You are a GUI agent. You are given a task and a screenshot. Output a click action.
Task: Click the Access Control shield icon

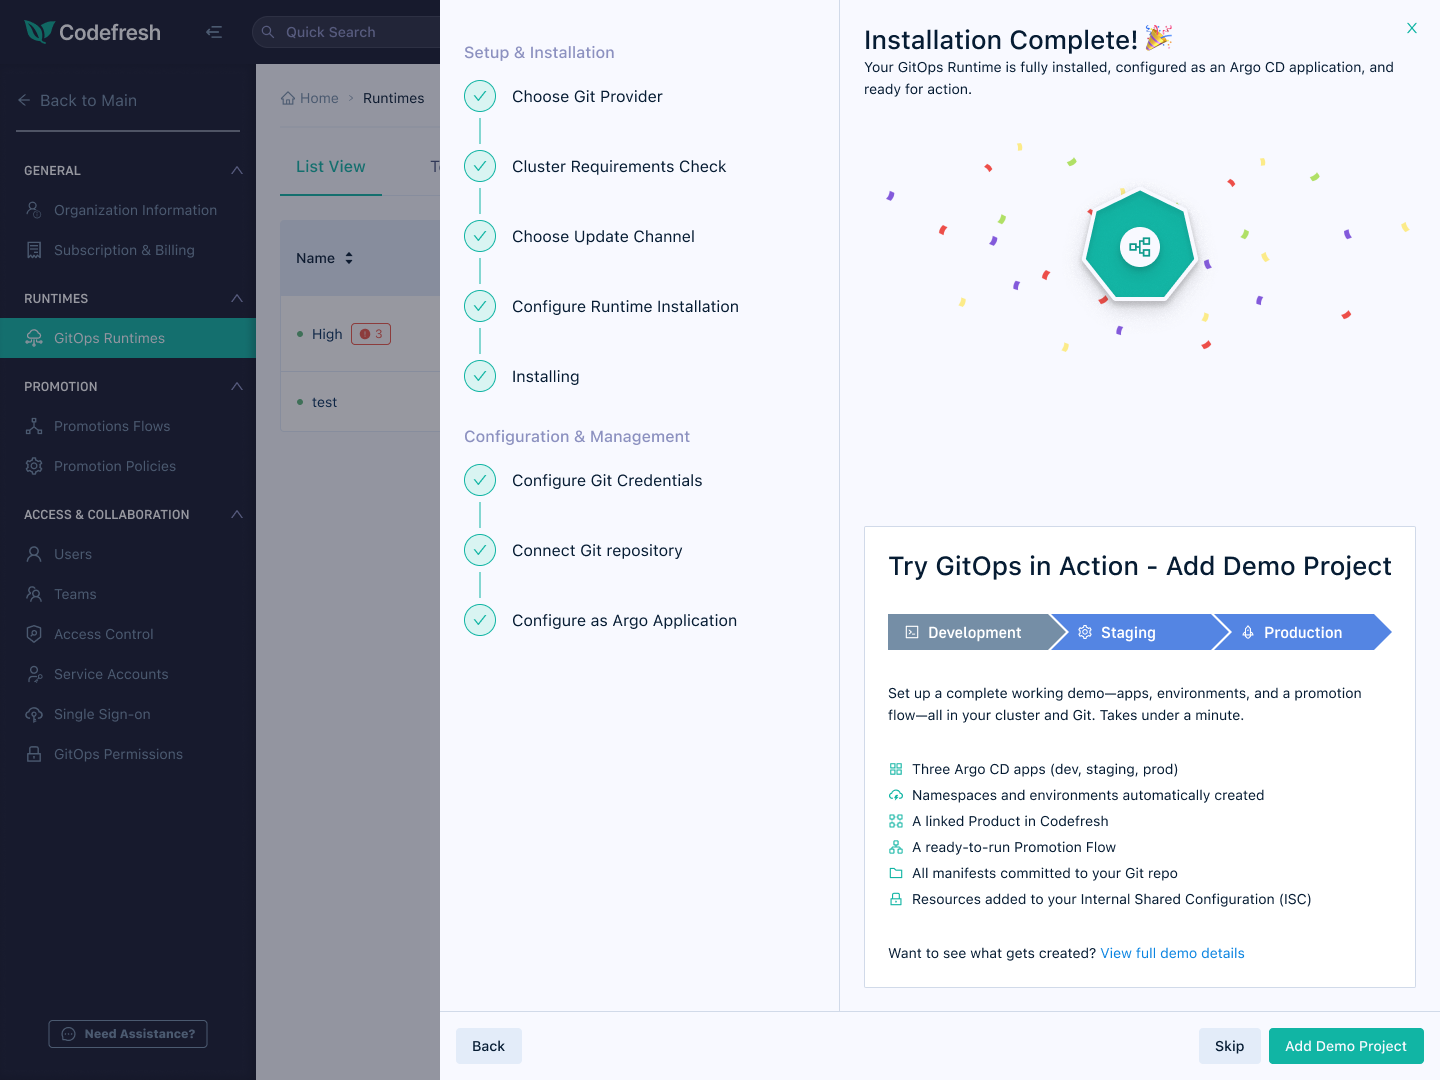[34, 634]
